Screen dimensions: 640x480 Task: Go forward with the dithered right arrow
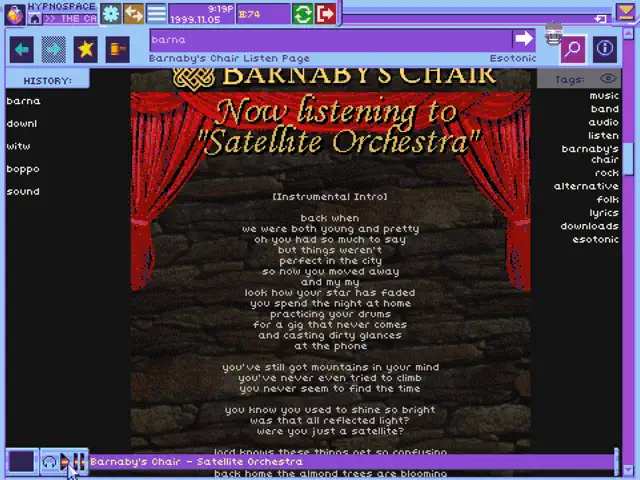click(53, 49)
